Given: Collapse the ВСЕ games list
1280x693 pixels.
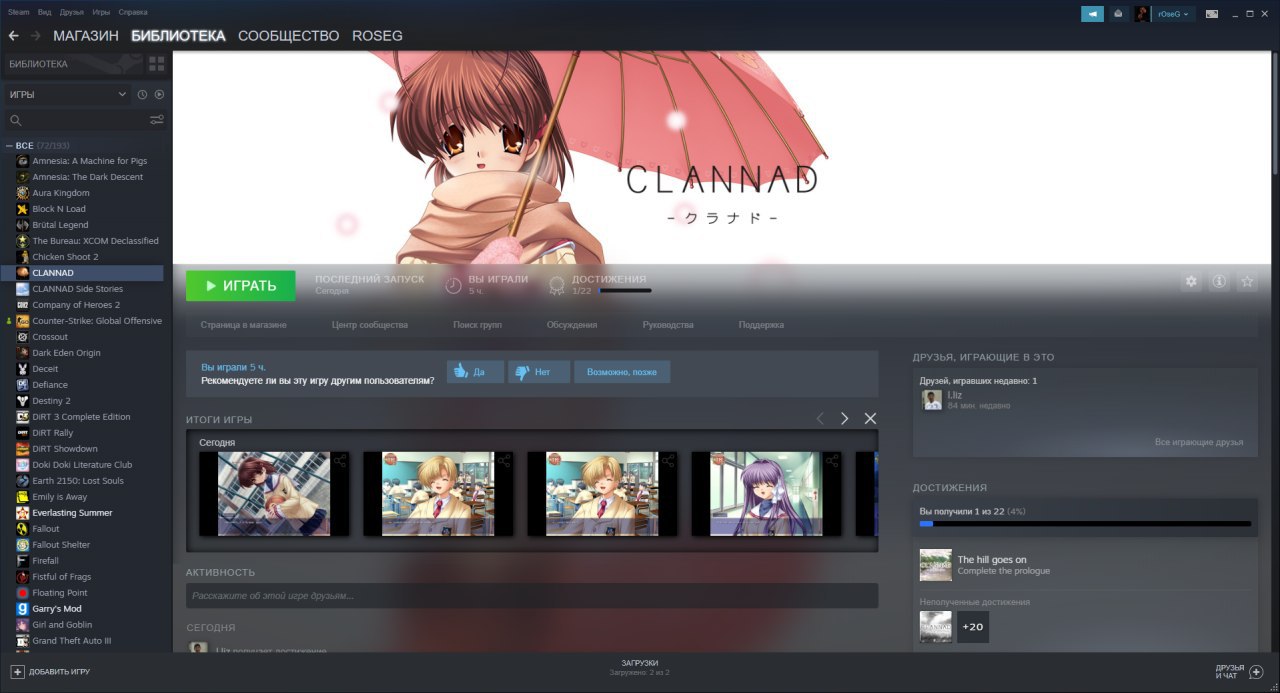Looking at the screenshot, I should point(9,146).
